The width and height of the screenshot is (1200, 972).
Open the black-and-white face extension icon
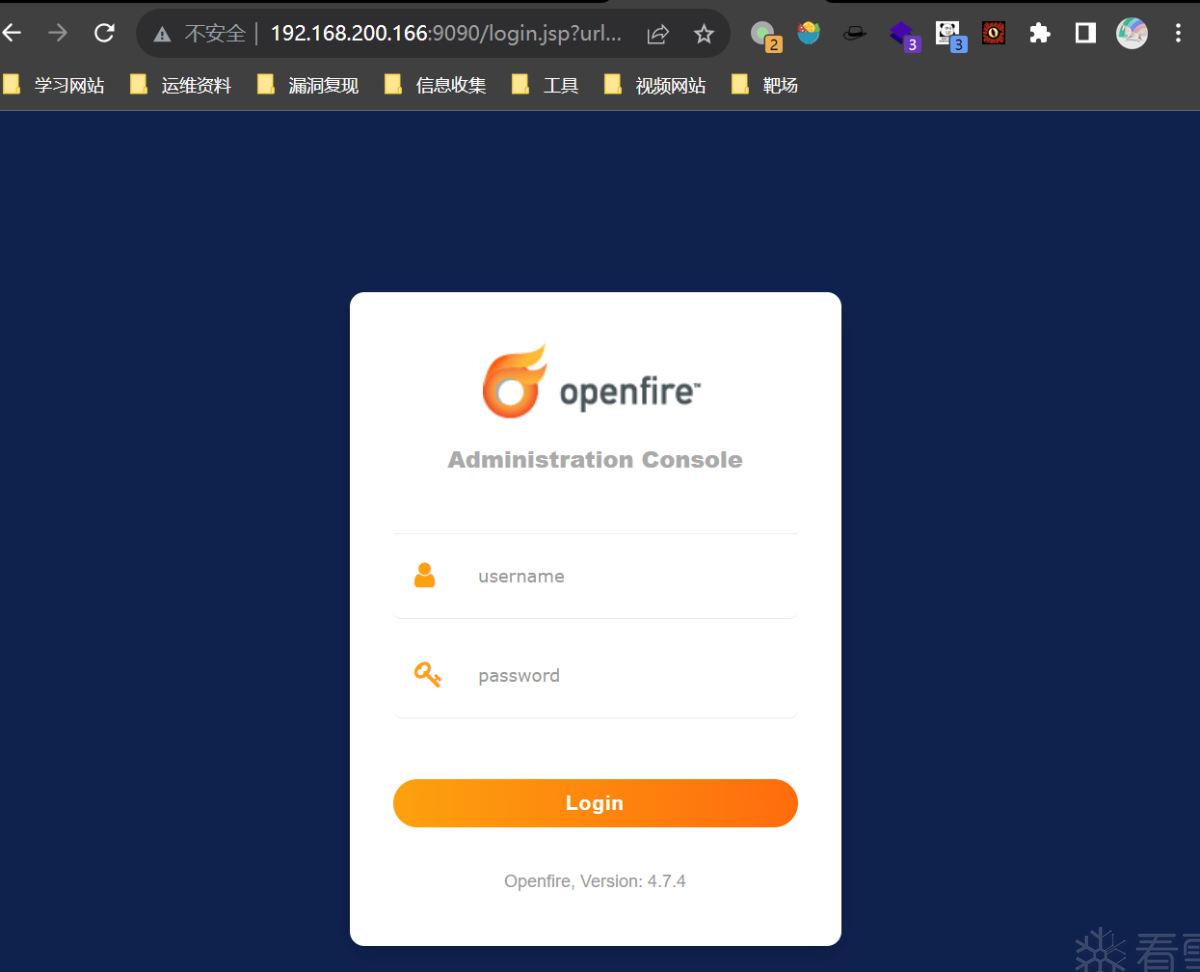pos(950,35)
